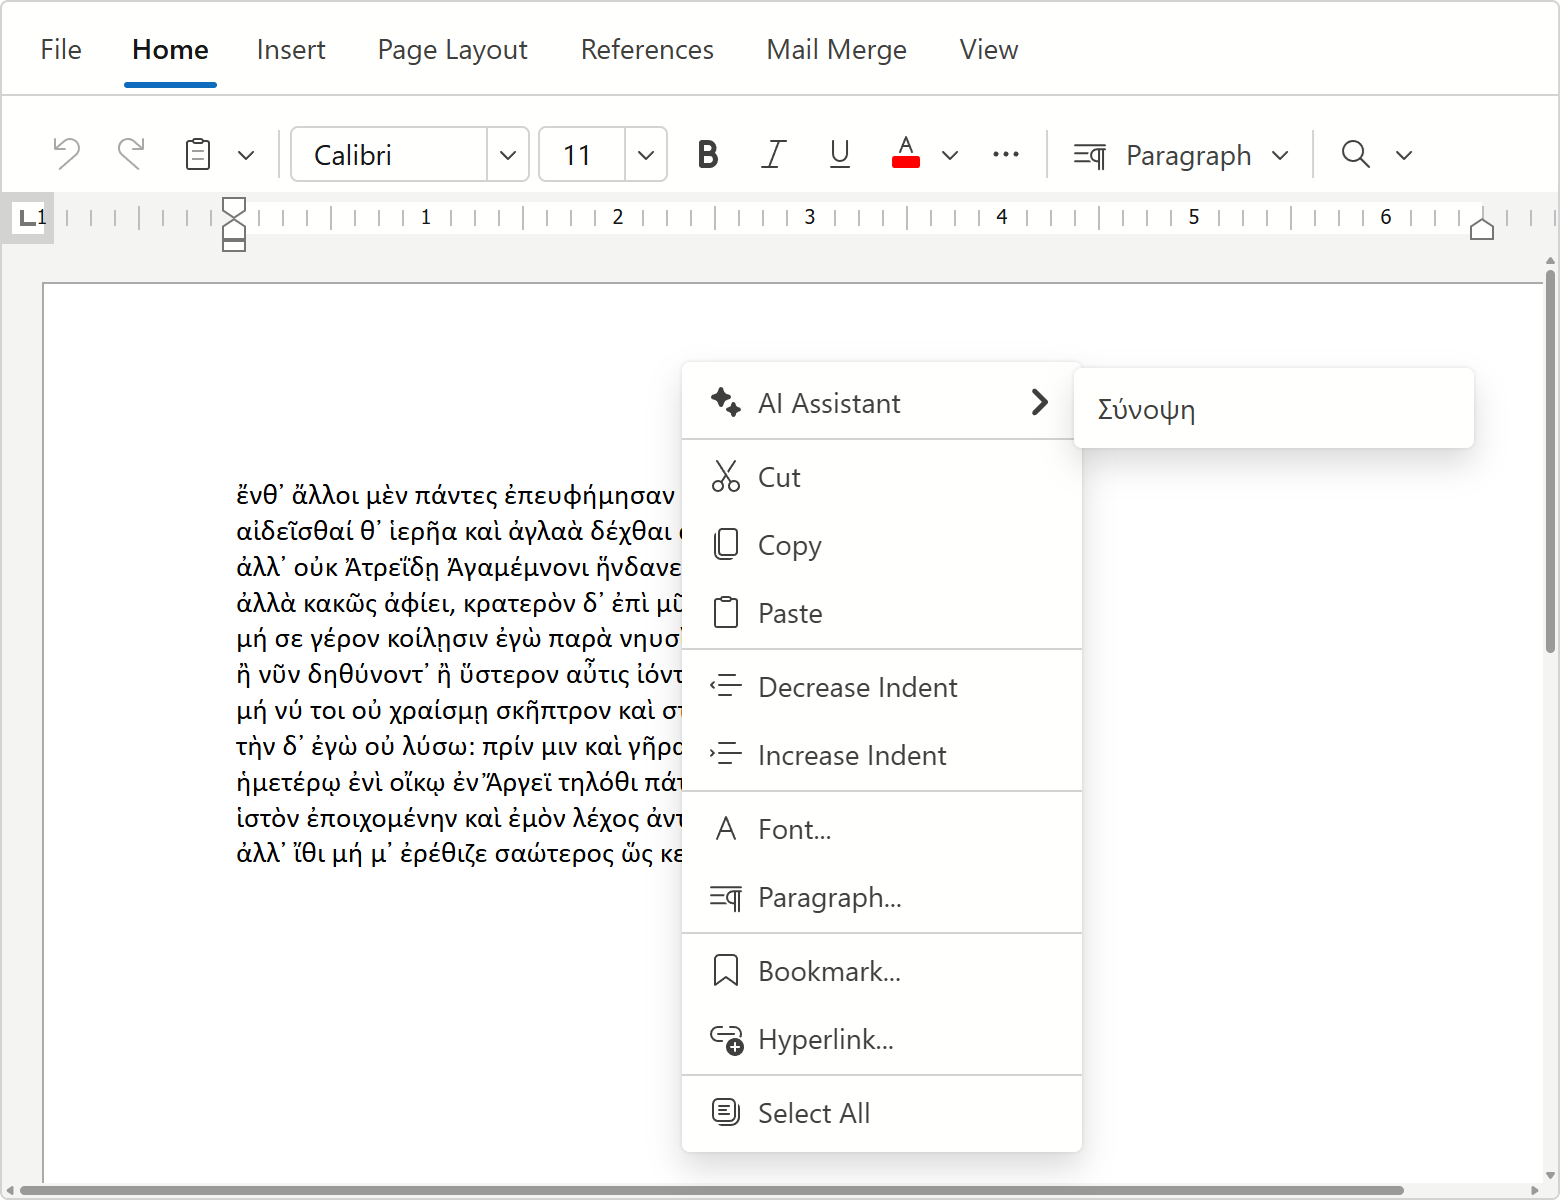Click Hyperlink... in the context menu
This screenshot has height=1200, width=1560.
pos(825,1039)
